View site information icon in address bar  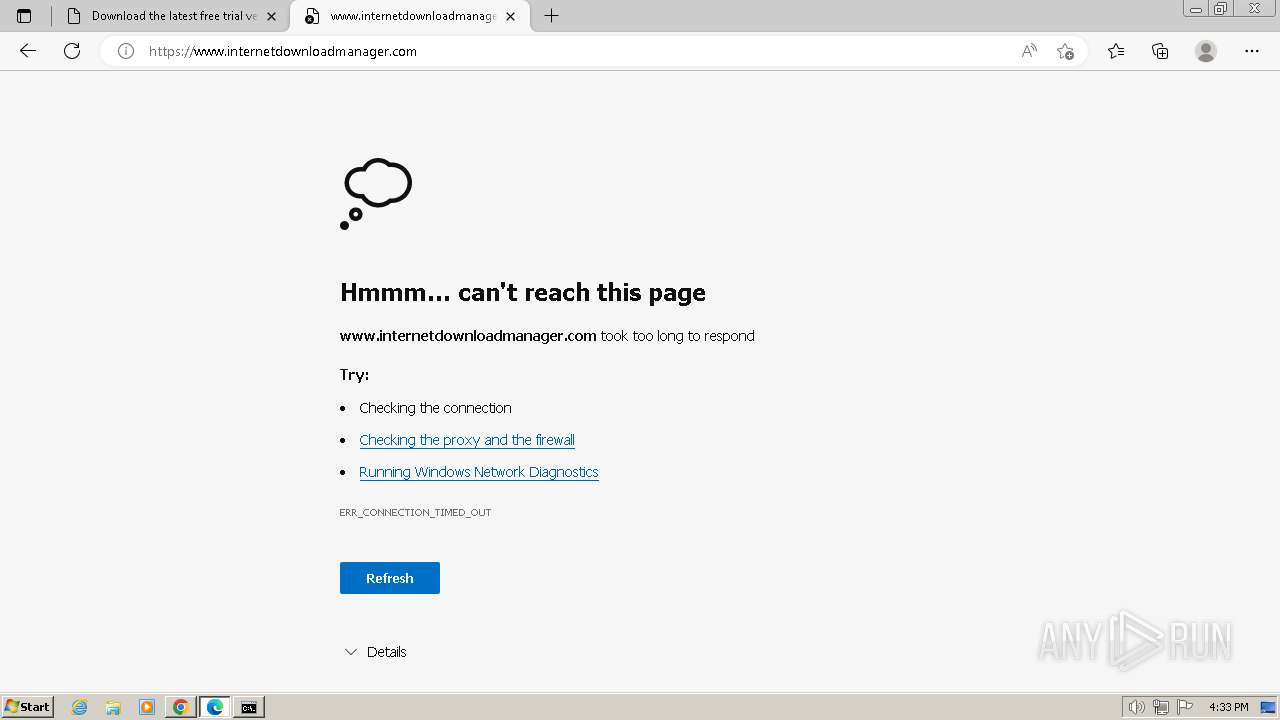click(x=126, y=51)
